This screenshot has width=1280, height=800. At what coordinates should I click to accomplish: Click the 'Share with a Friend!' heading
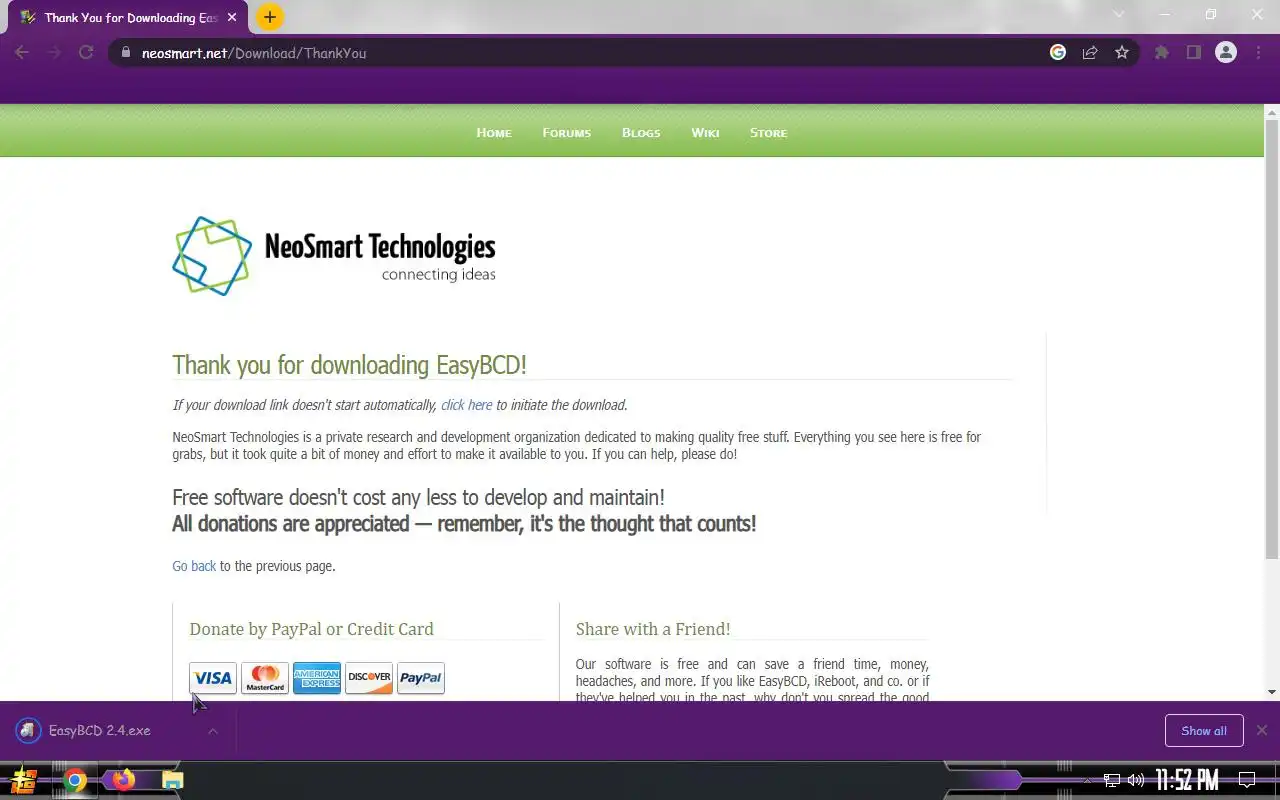tap(653, 629)
